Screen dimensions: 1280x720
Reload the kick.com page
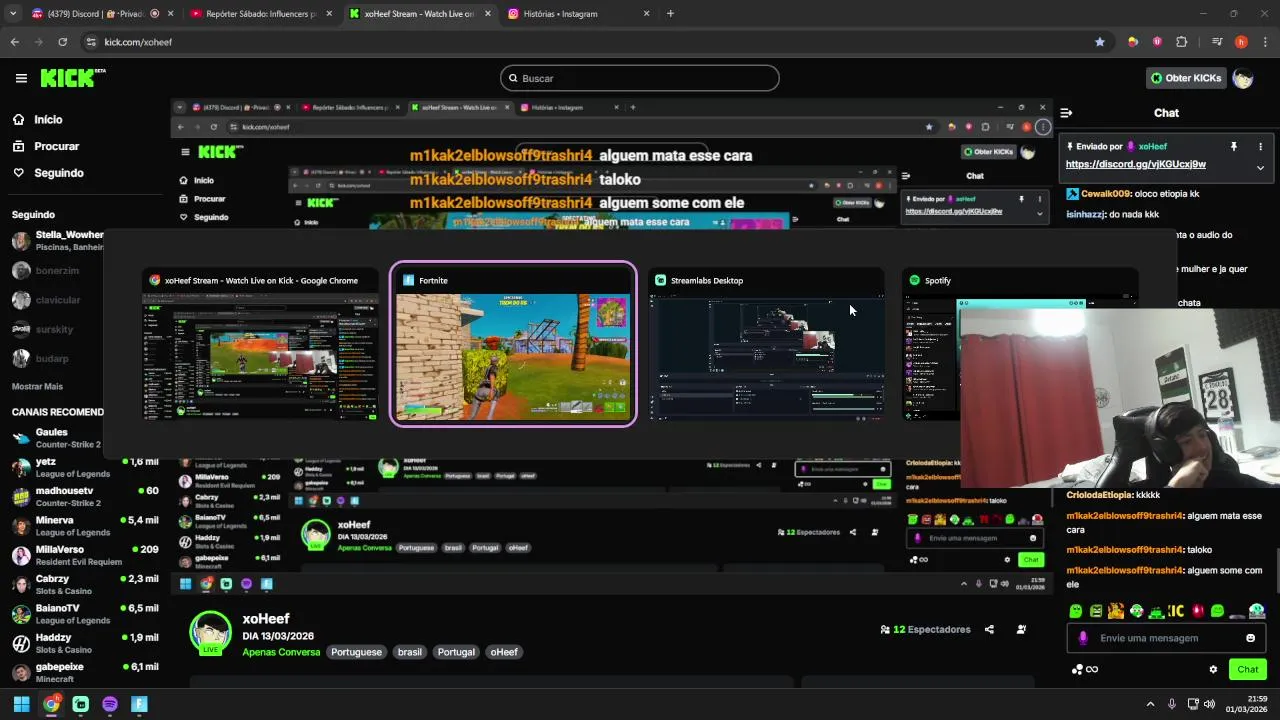tap(62, 42)
